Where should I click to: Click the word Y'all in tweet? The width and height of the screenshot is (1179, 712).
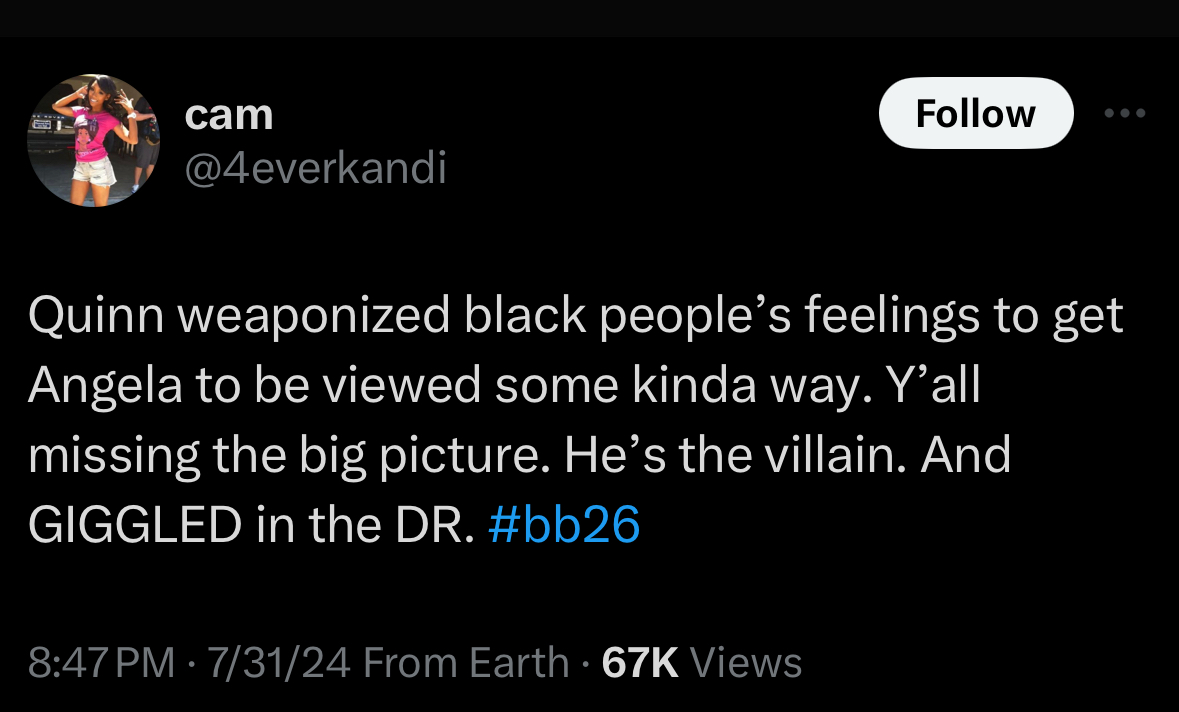click(935, 385)
